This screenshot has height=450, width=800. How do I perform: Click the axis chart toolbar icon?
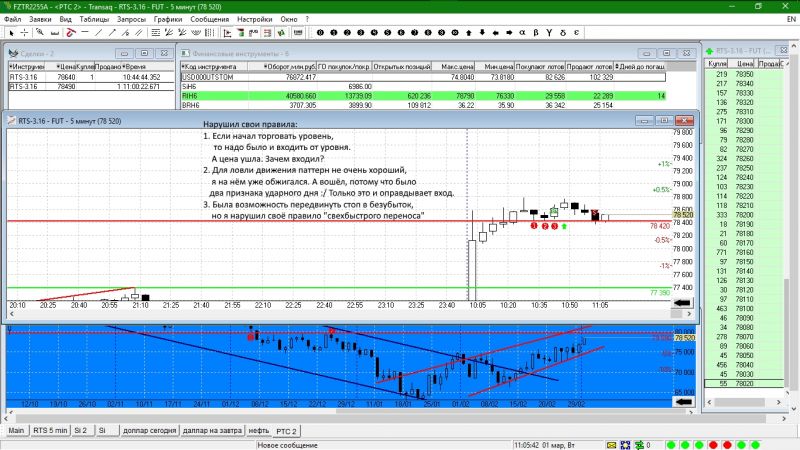click(x=227, y=33)
